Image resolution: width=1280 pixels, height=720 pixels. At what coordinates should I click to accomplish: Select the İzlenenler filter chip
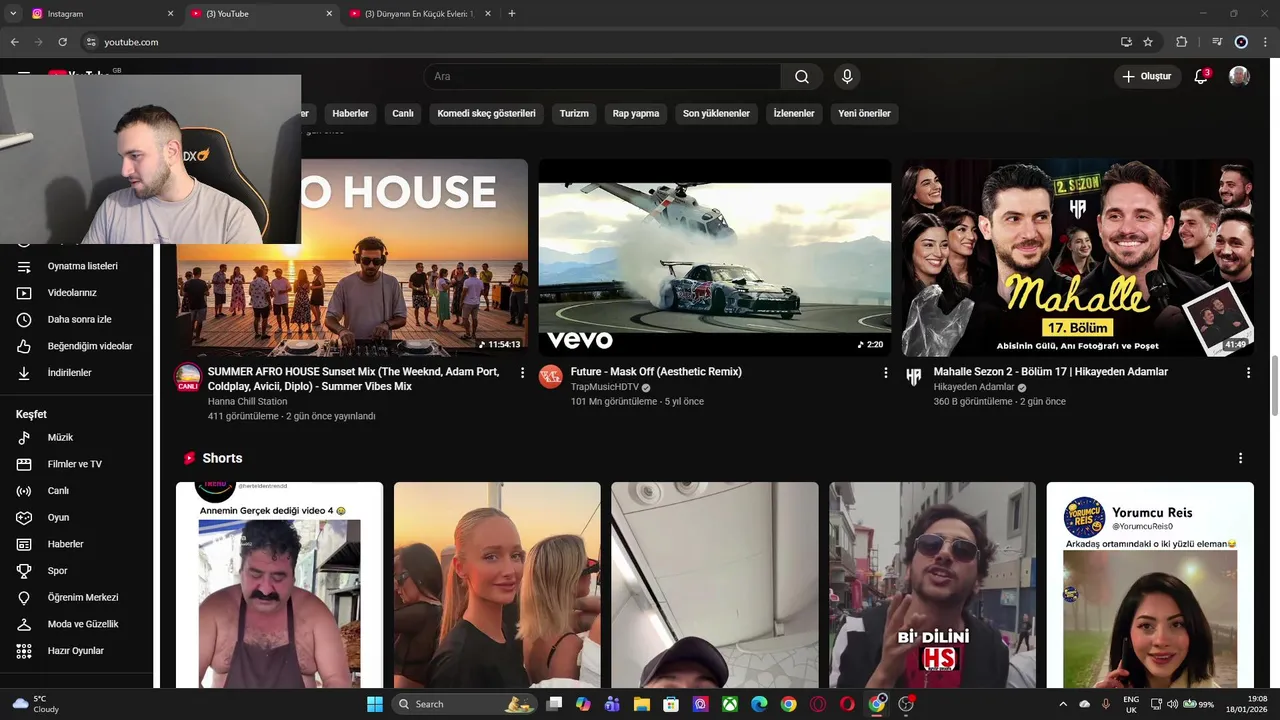pos(794,114)
